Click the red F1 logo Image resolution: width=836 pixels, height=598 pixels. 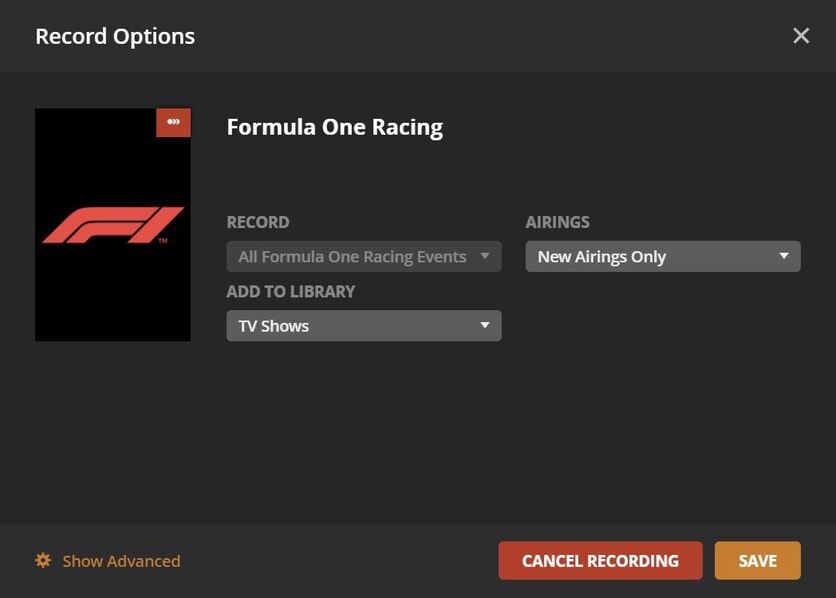112,225
